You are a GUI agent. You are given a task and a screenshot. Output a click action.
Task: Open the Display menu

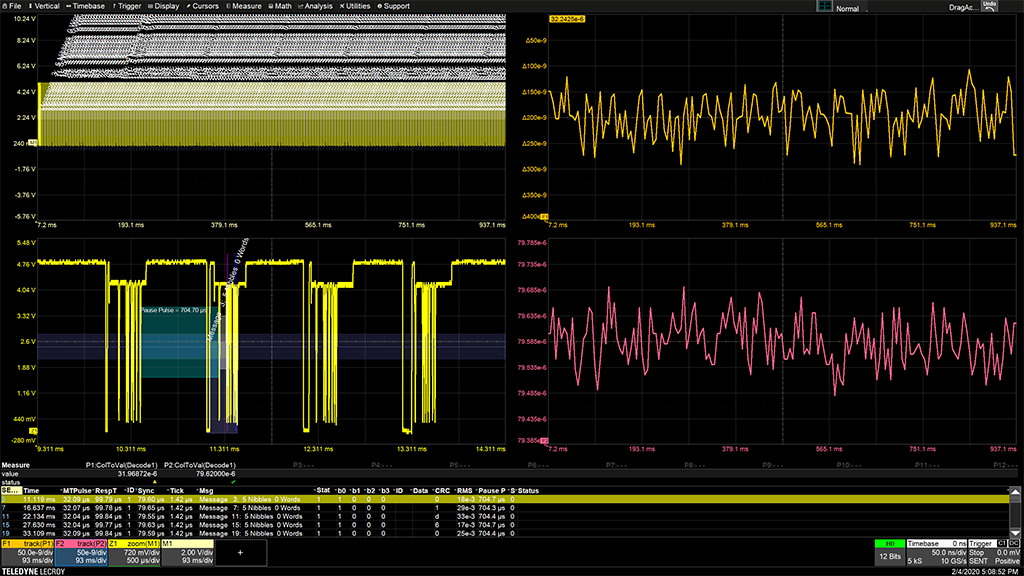tap(164, 6)
